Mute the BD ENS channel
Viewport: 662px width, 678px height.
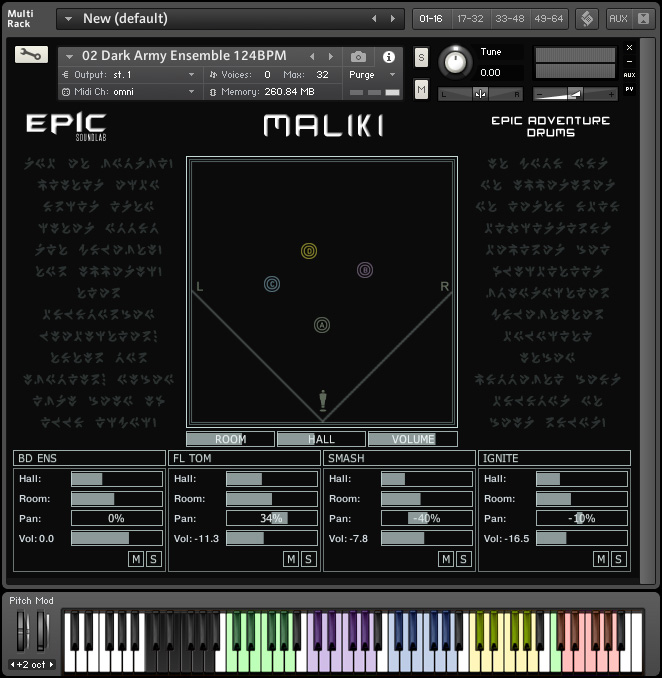click(x=136, y=559)
